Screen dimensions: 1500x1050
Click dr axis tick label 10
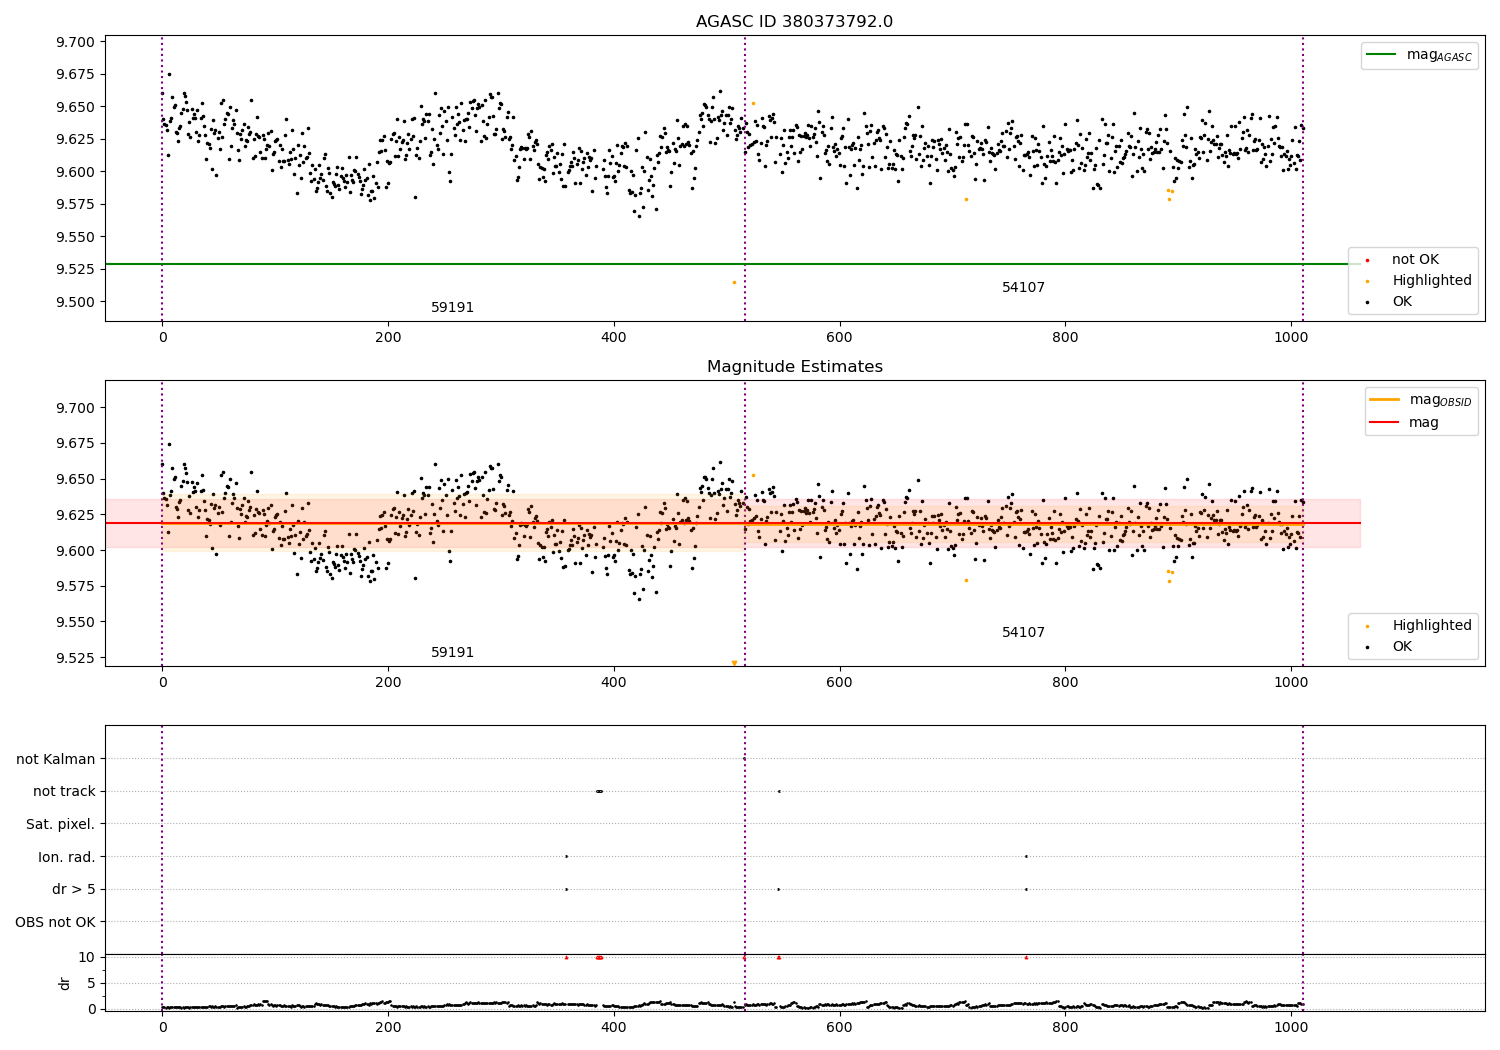point(86,957)
